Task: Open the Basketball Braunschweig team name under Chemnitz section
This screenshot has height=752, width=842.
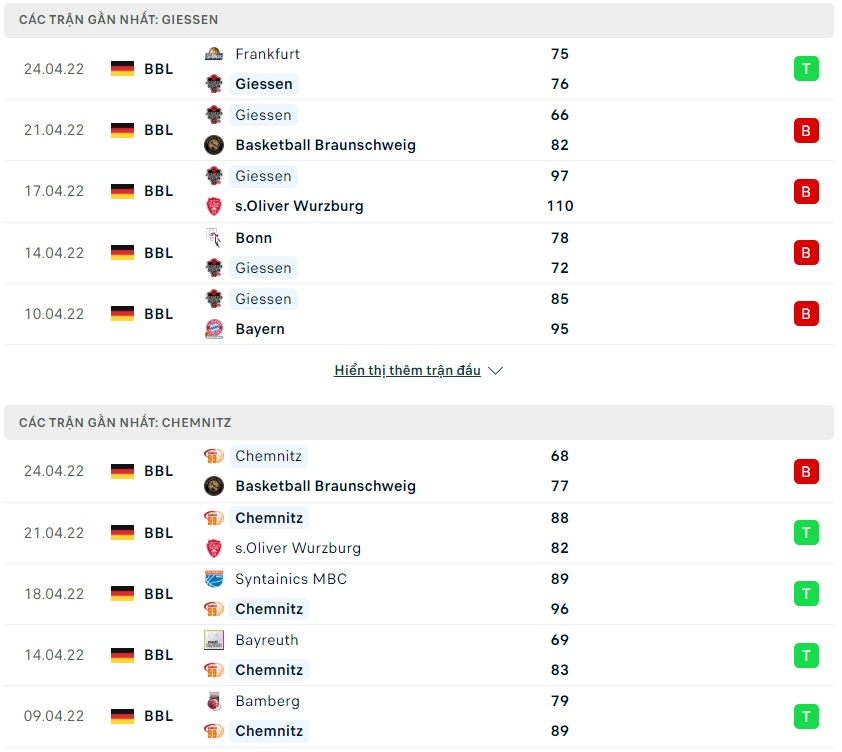Action: 325,486
